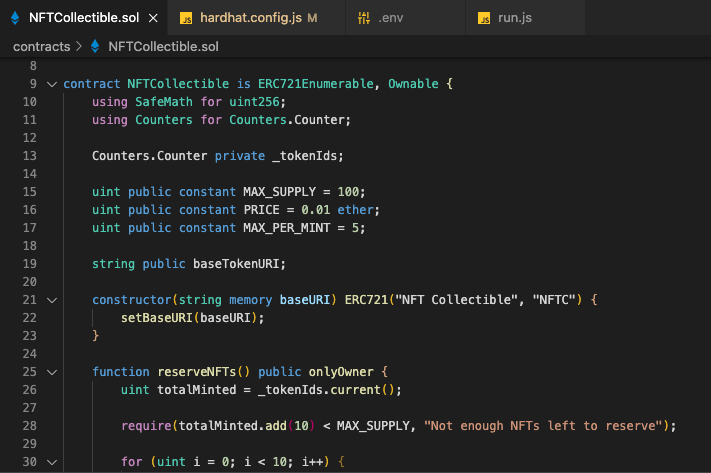
Task: Collapse the reserveNFTs function at line 25
Action: coord(52,372)
